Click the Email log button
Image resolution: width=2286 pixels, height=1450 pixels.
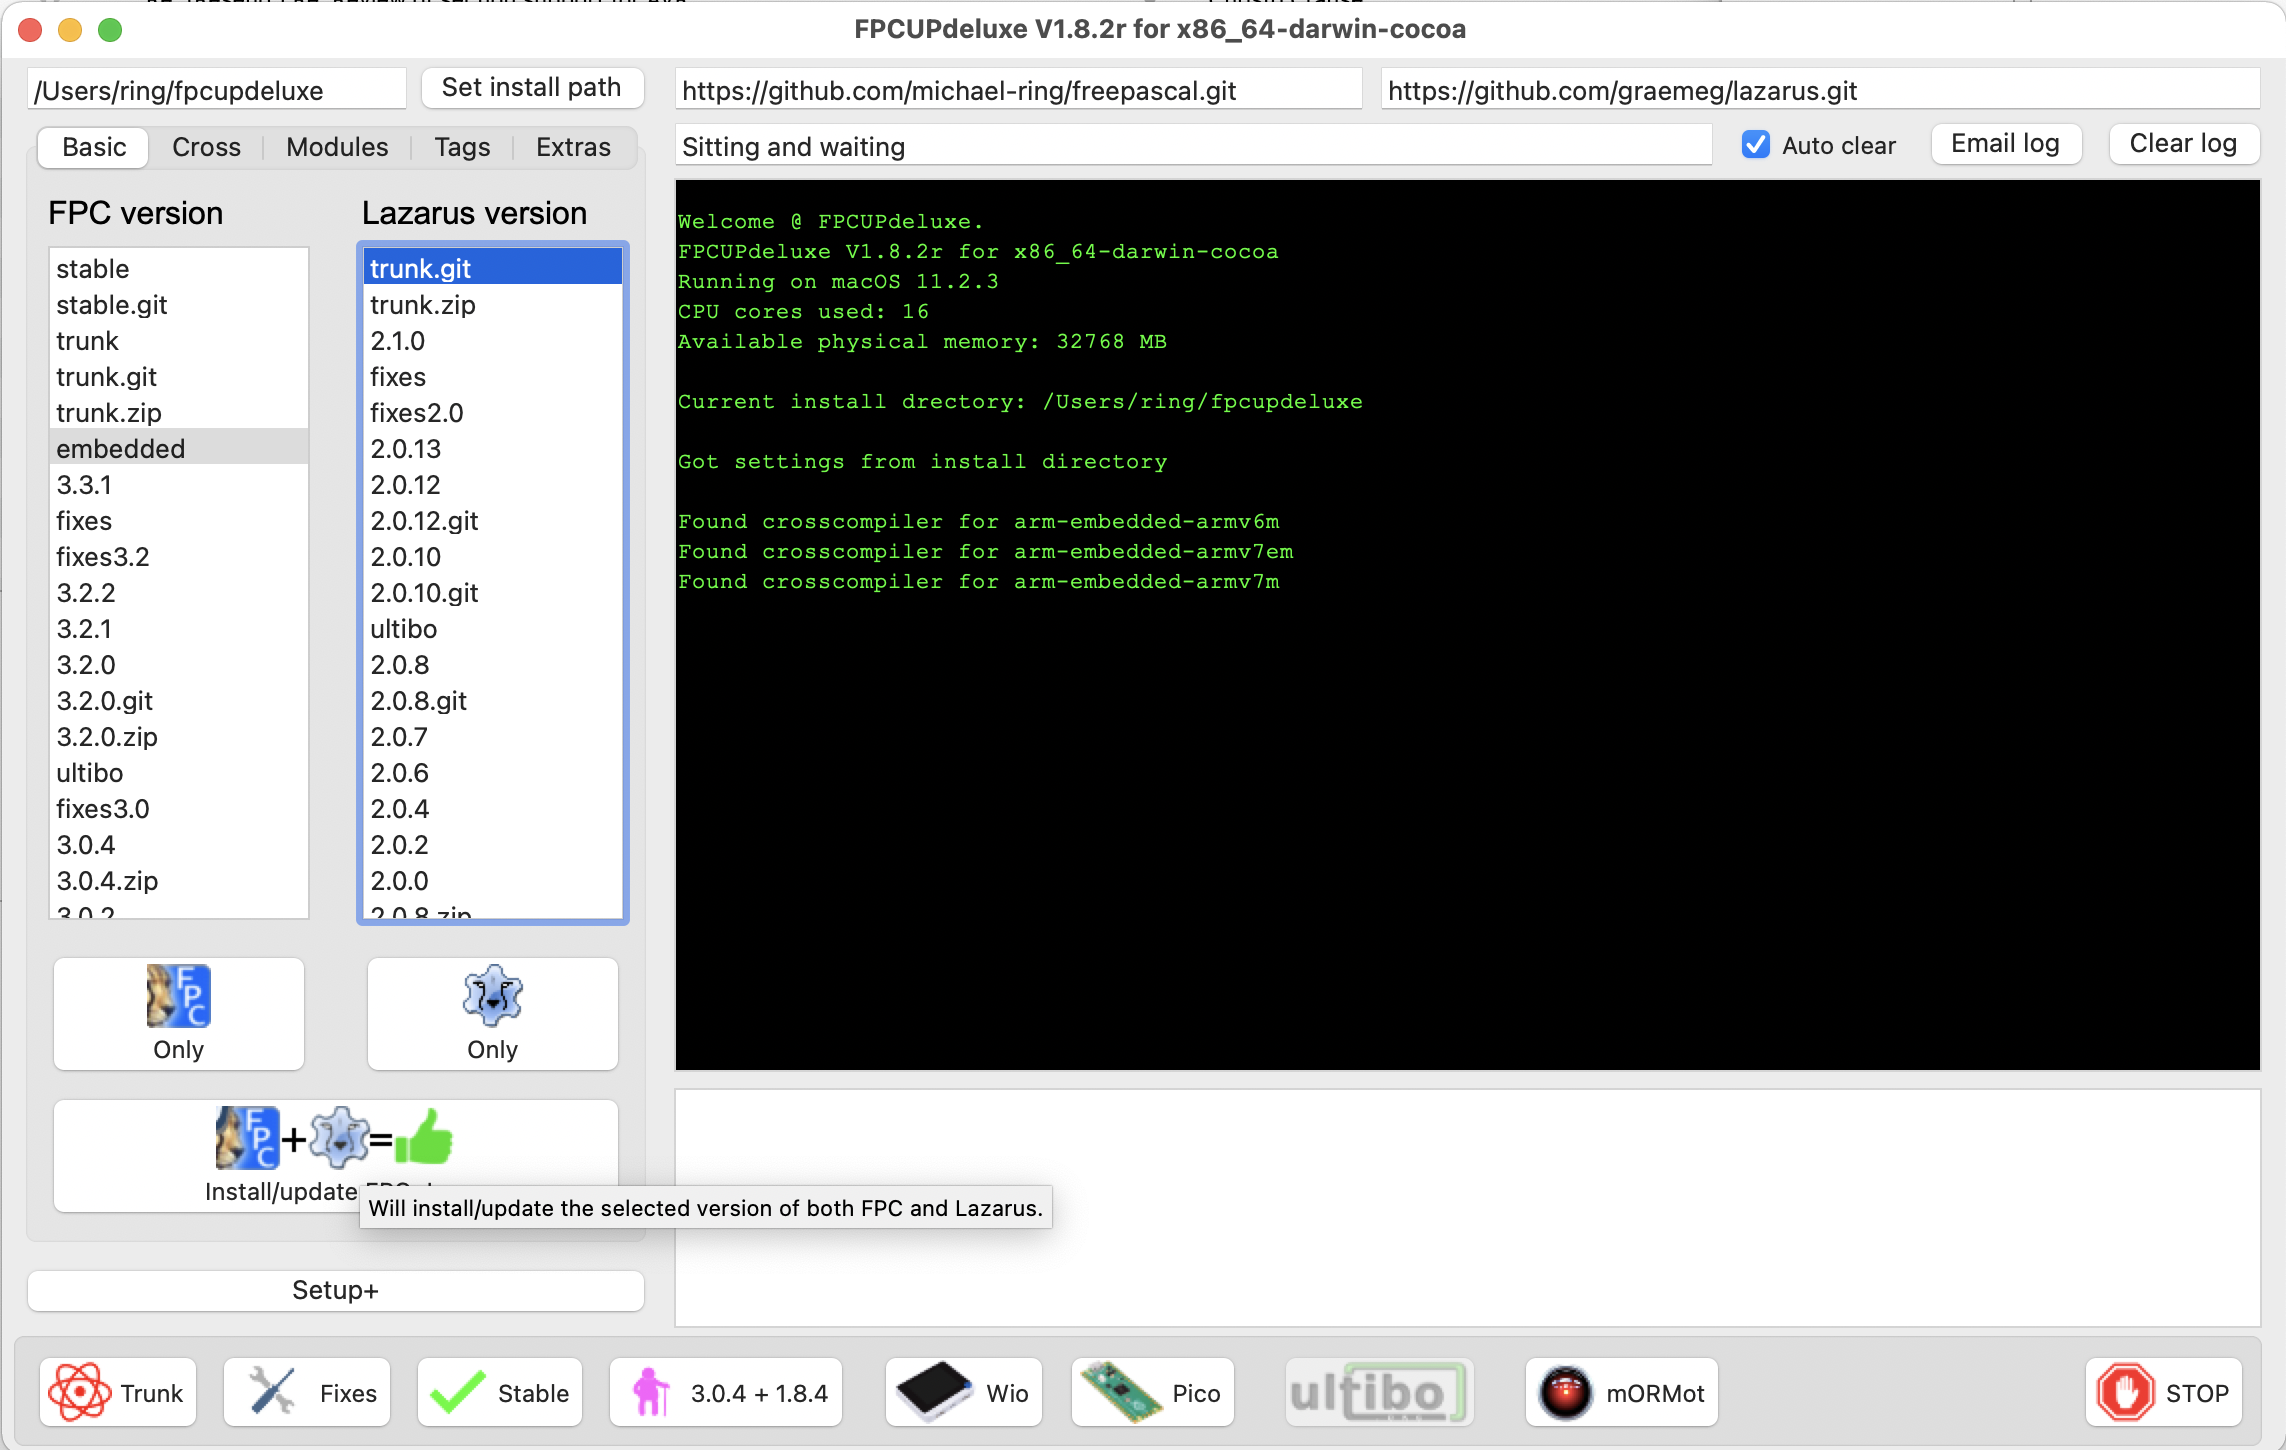(2006, 144)
